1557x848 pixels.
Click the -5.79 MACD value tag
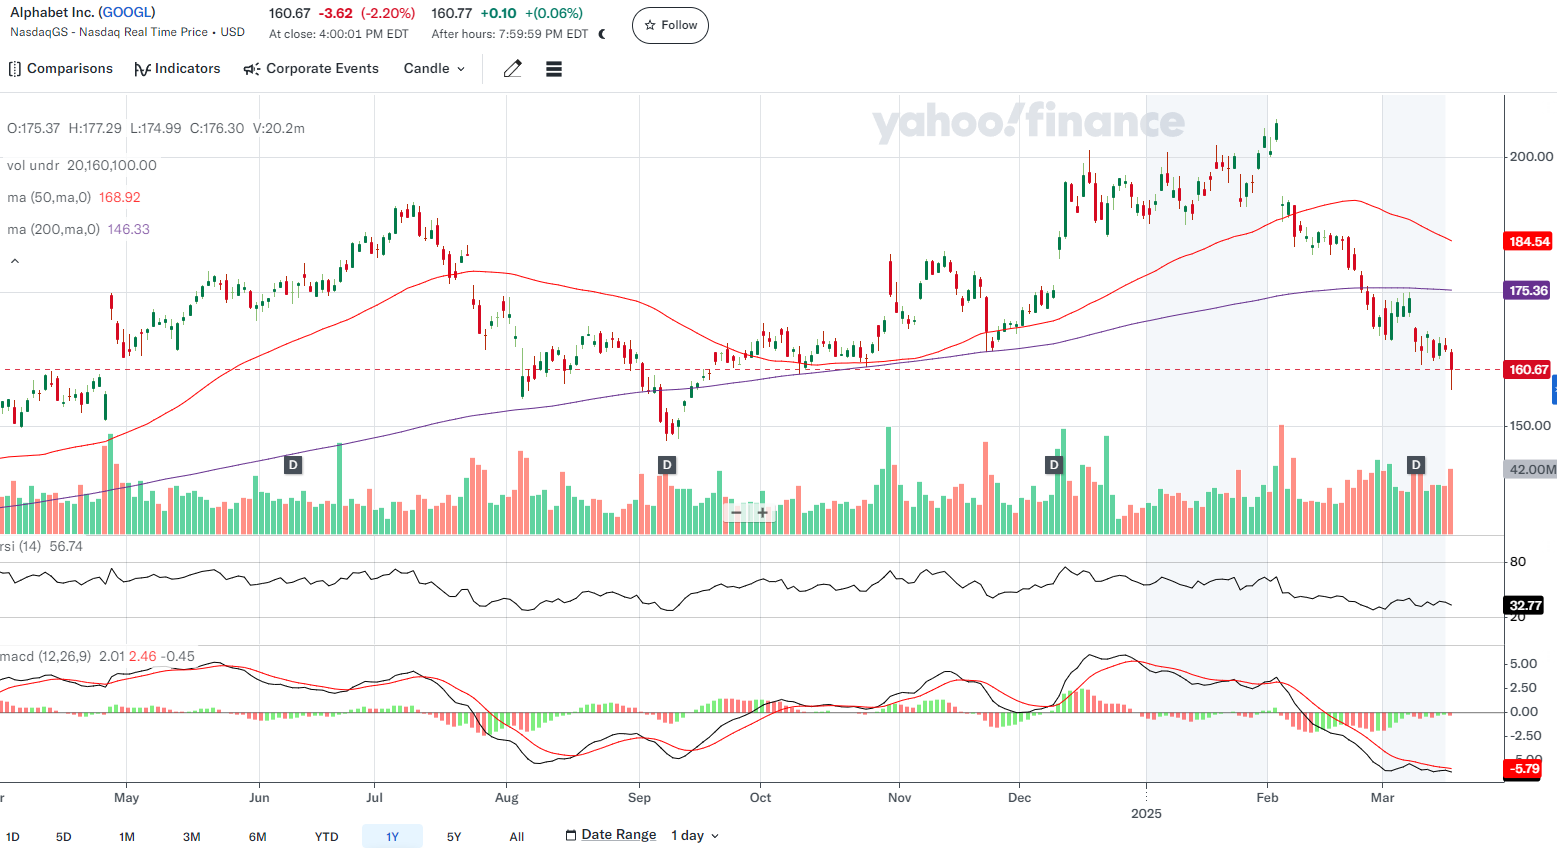tap(1525, 769)
